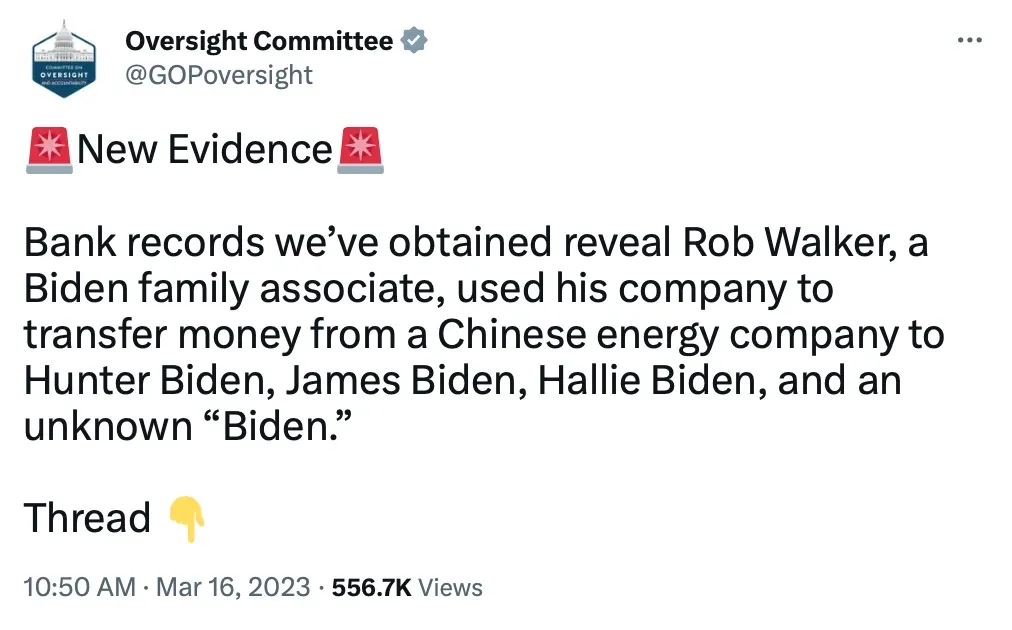Screen dimensions: 1012x630
Task: Open the "Oversight Committee" display name link
Action: 259,41
